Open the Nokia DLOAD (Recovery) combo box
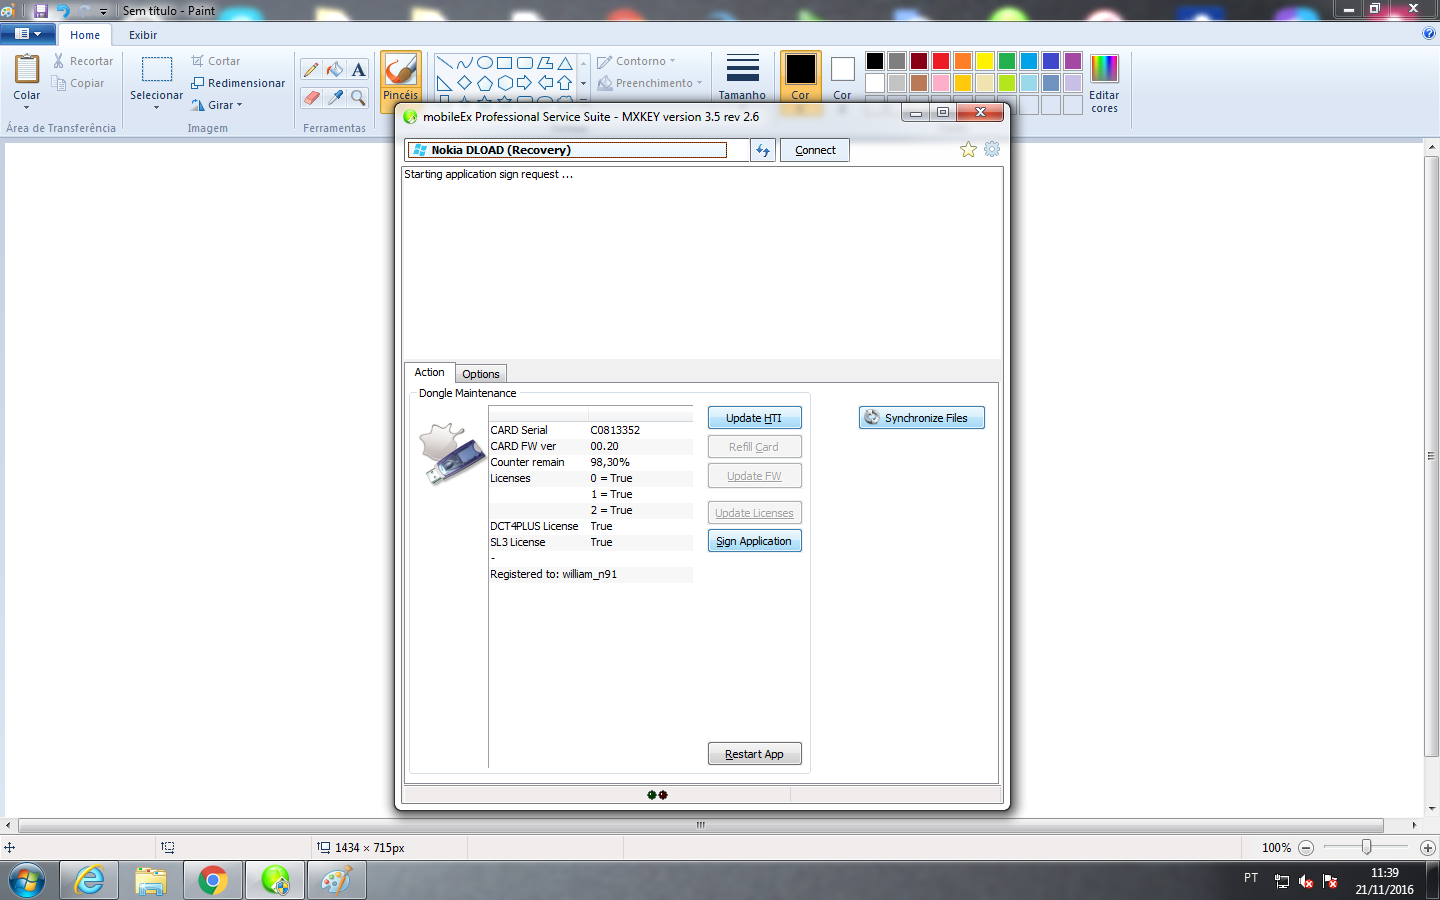This screenshot has width=1440, height=900. click(577, 150)
